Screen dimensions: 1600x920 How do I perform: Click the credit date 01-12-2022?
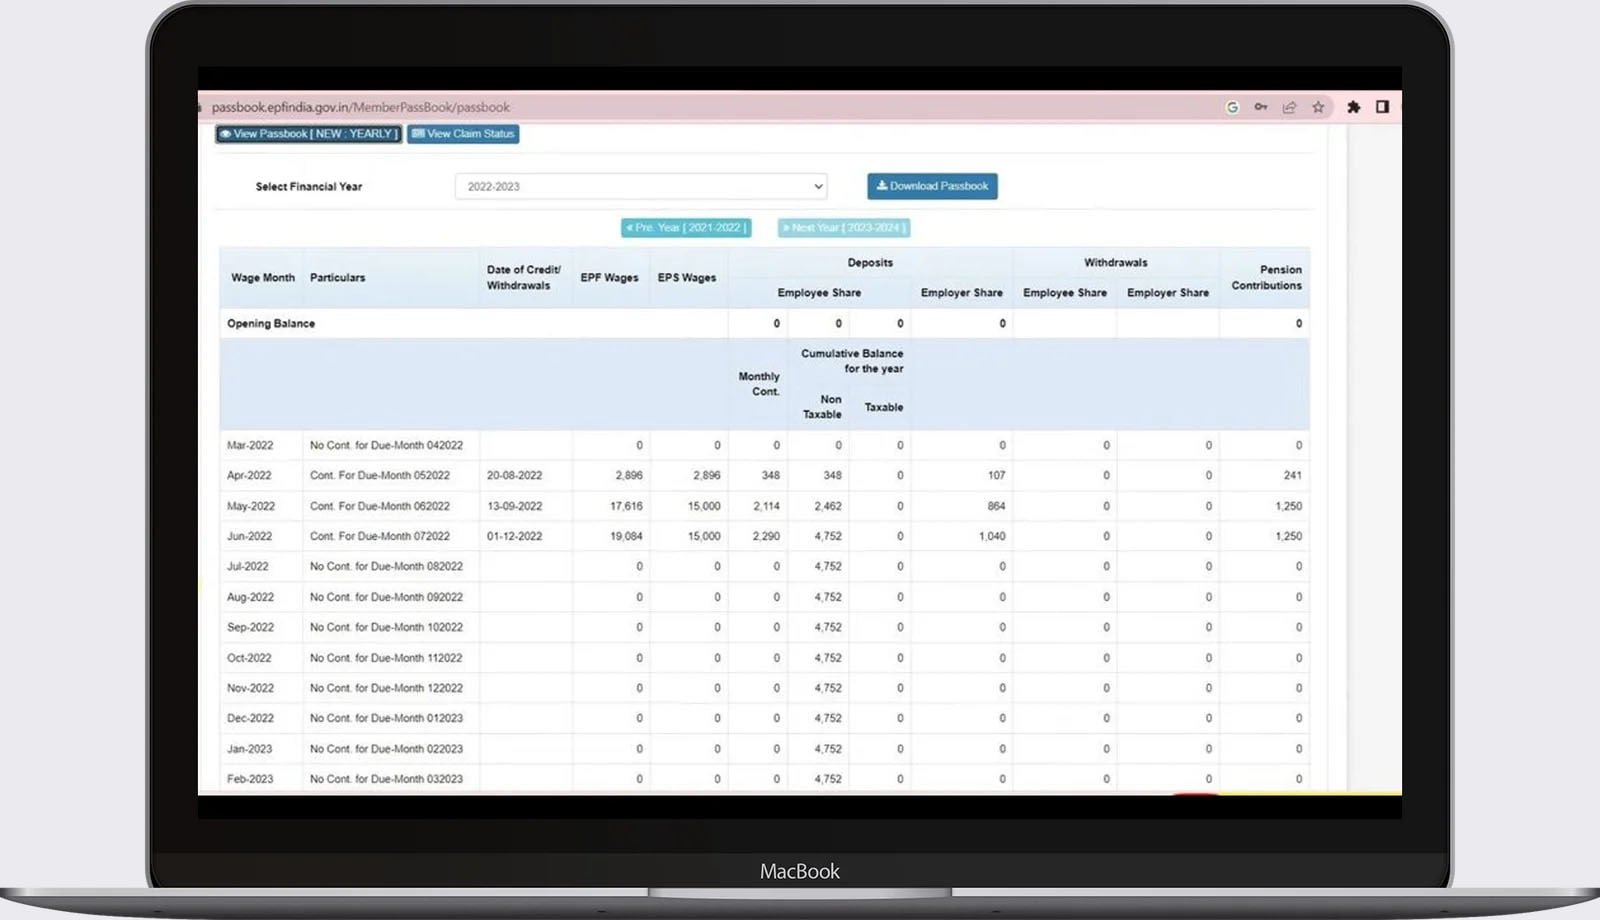(x=514, y=537)
